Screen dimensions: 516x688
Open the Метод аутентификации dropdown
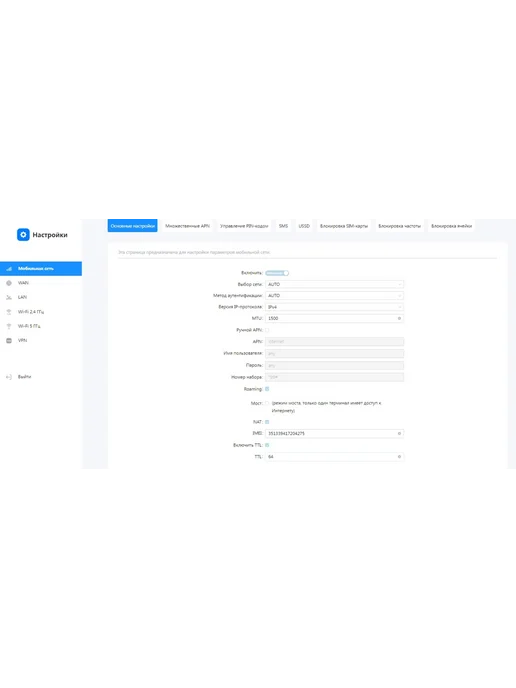pyautogui.click(x=334, y=296)
